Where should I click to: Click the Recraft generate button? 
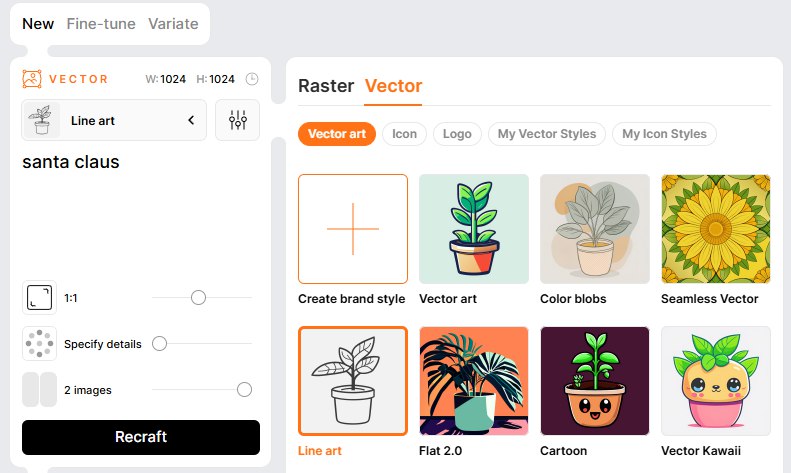coord(141,437)
